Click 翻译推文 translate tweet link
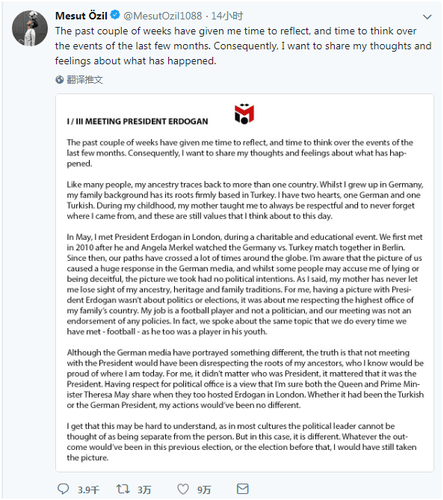This screenshot has height=500, width=443. (x=85, y=79)
